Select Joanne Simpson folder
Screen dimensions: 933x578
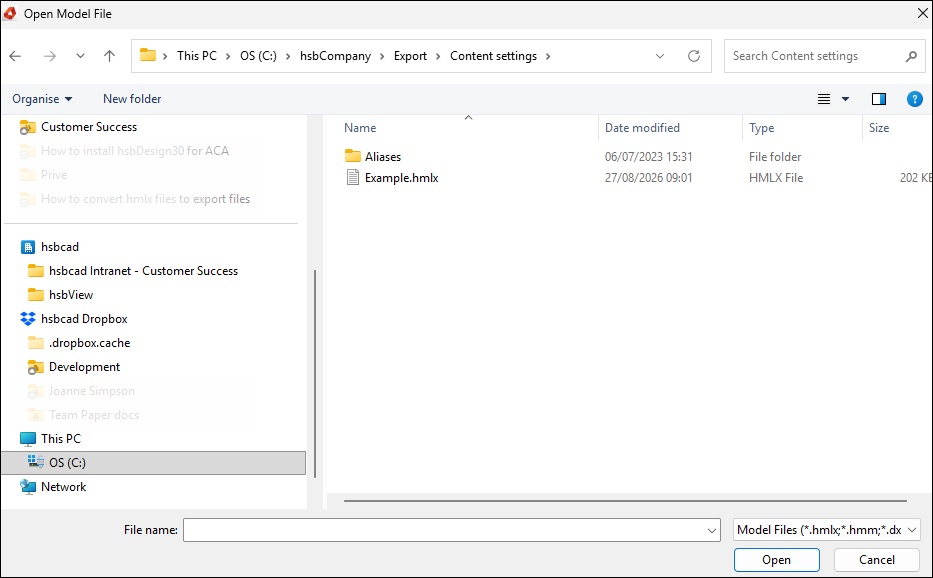click(92, 391)
